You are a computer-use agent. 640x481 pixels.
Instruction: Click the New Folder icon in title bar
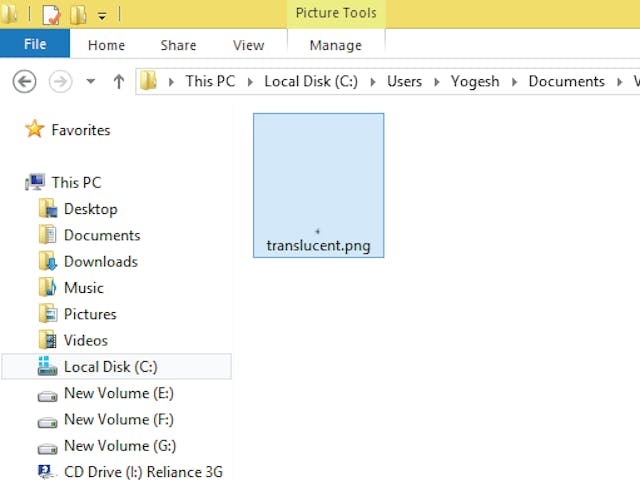coord(79,15)
